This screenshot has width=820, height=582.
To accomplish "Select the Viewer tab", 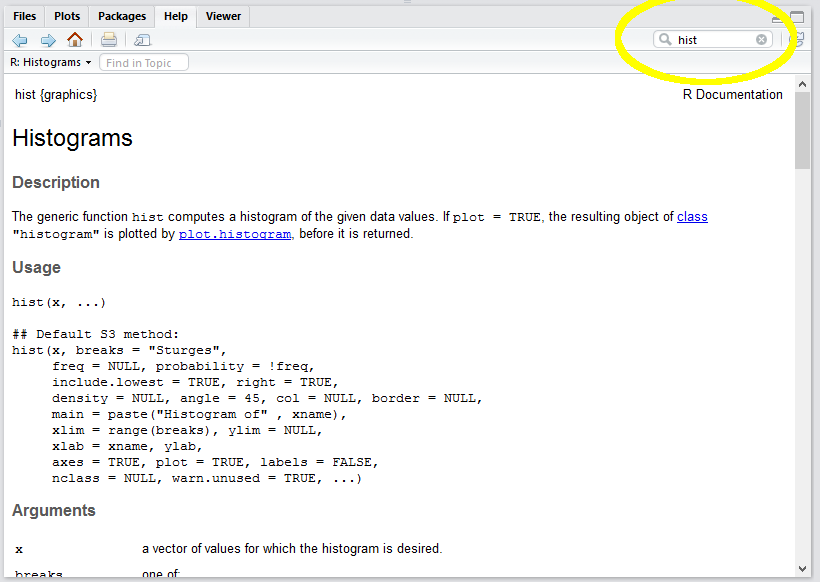I will tap(223, 16).
